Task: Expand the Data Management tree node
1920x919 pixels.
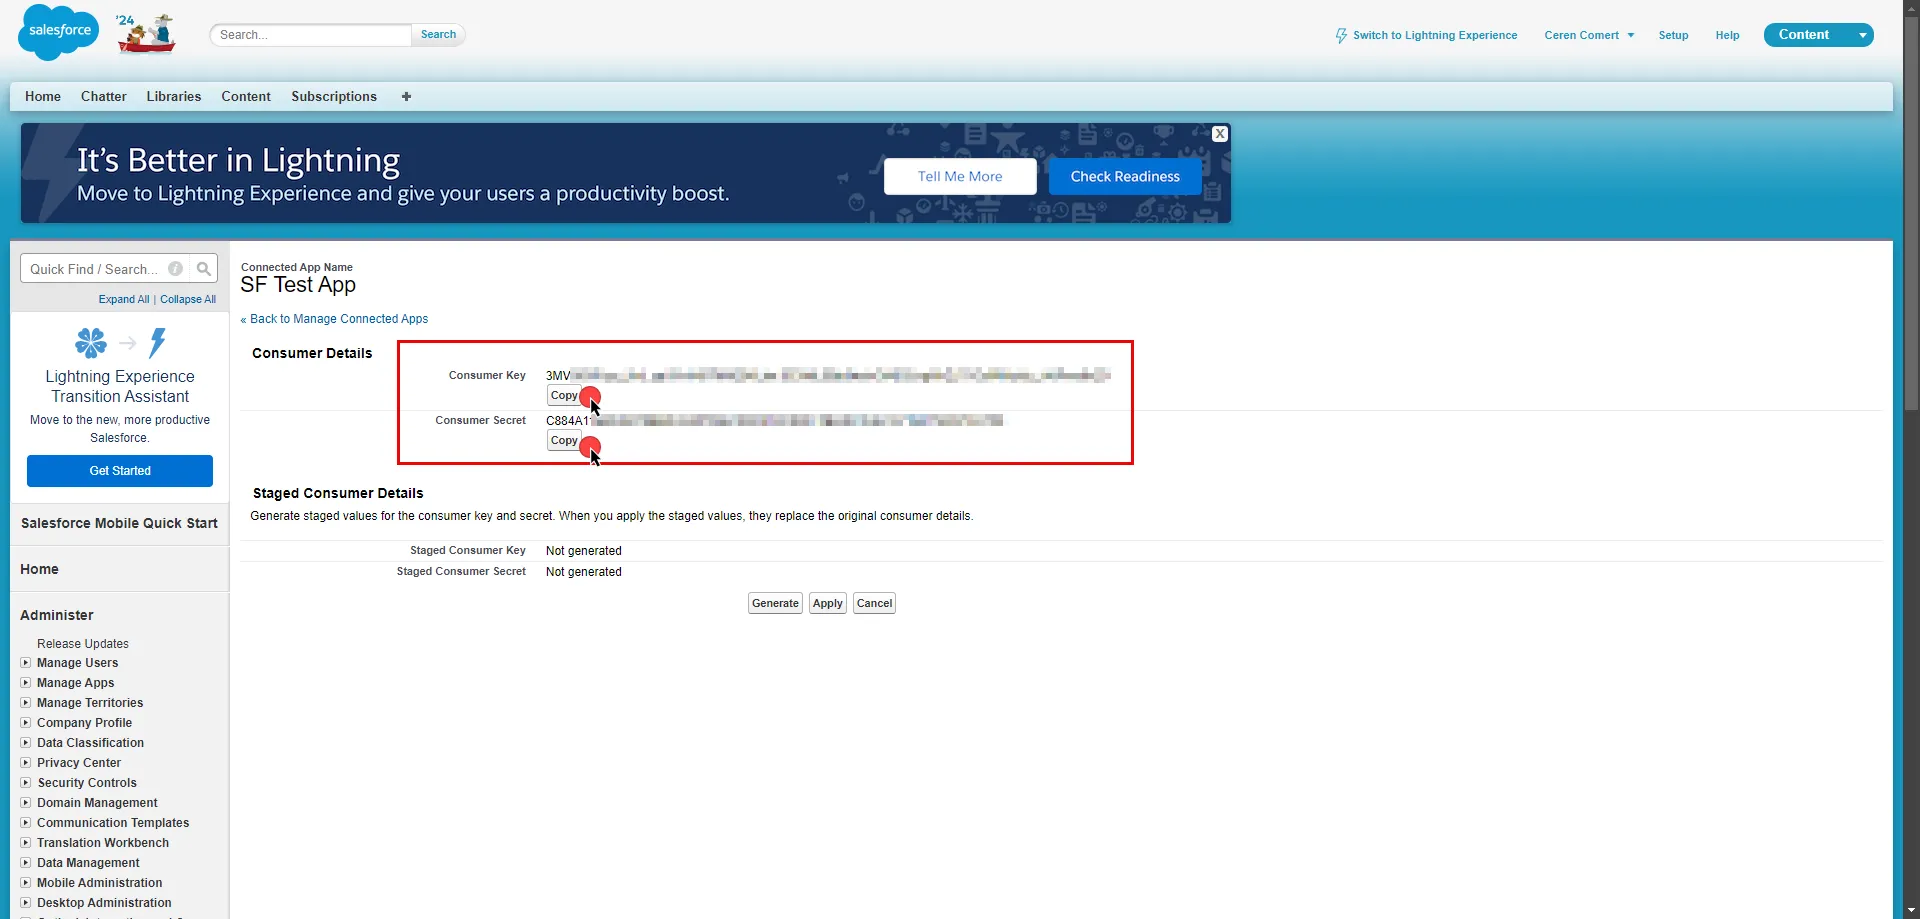Action: [26, 863]
